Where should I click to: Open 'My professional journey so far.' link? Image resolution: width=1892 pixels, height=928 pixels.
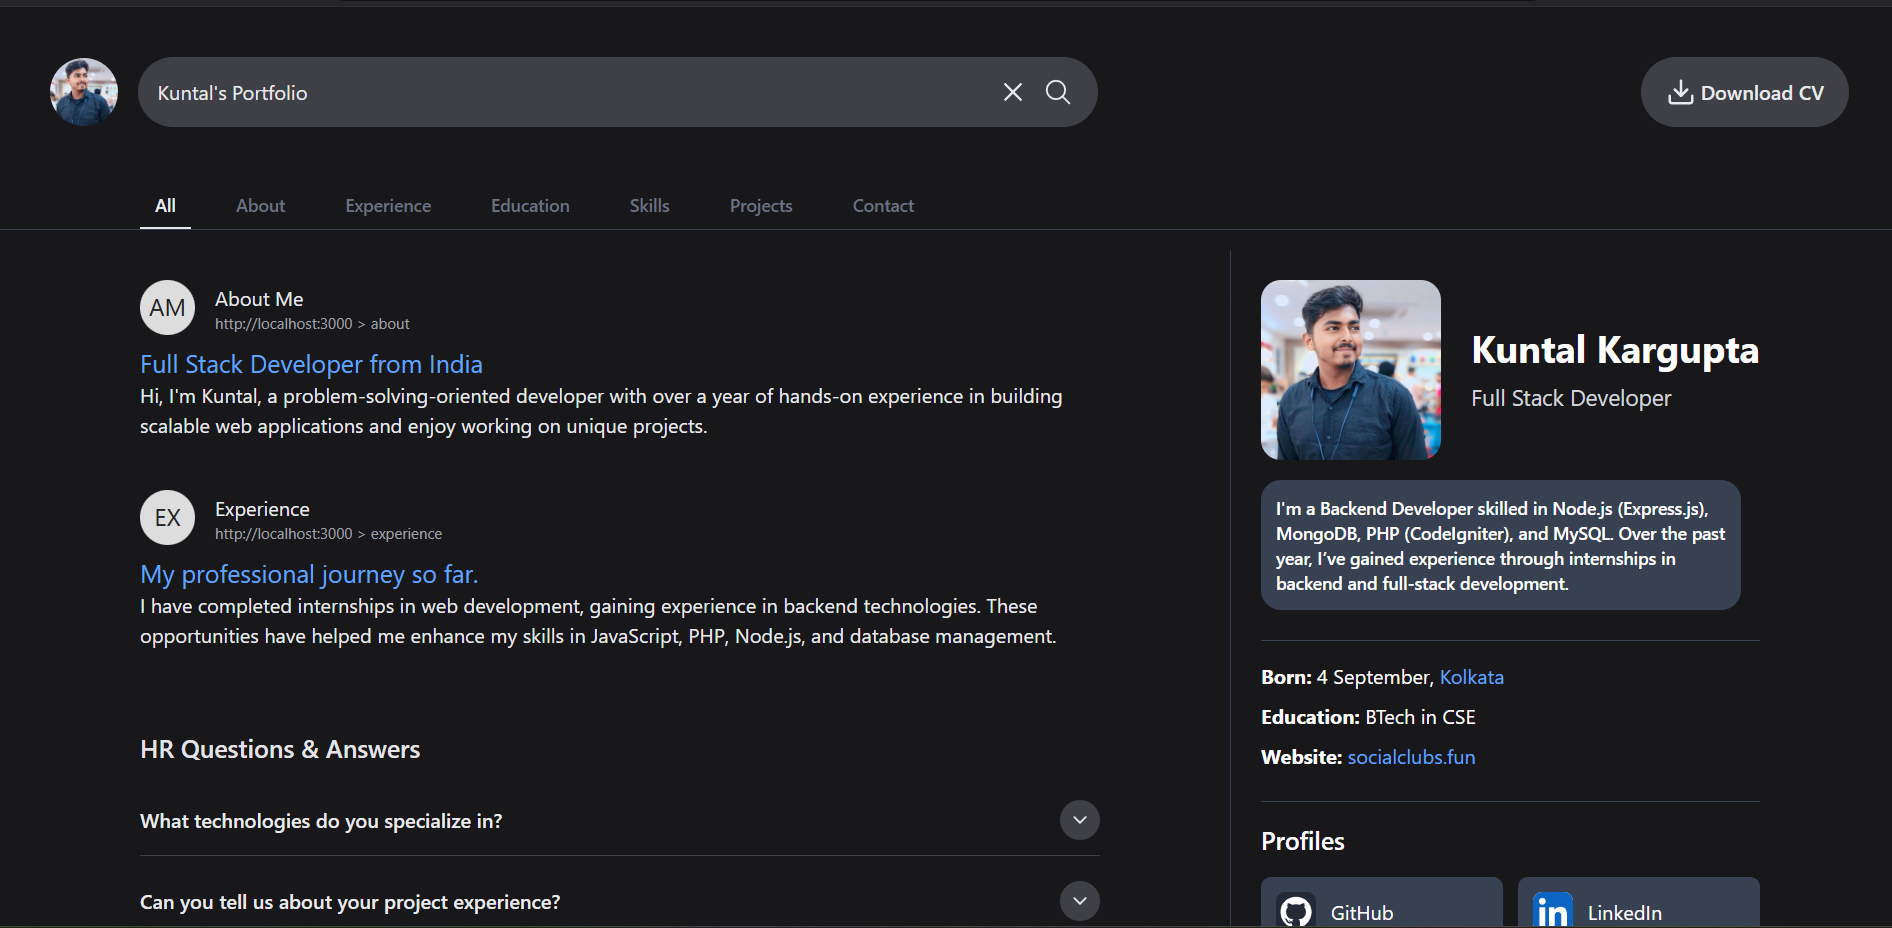click(x=309, y=574)
